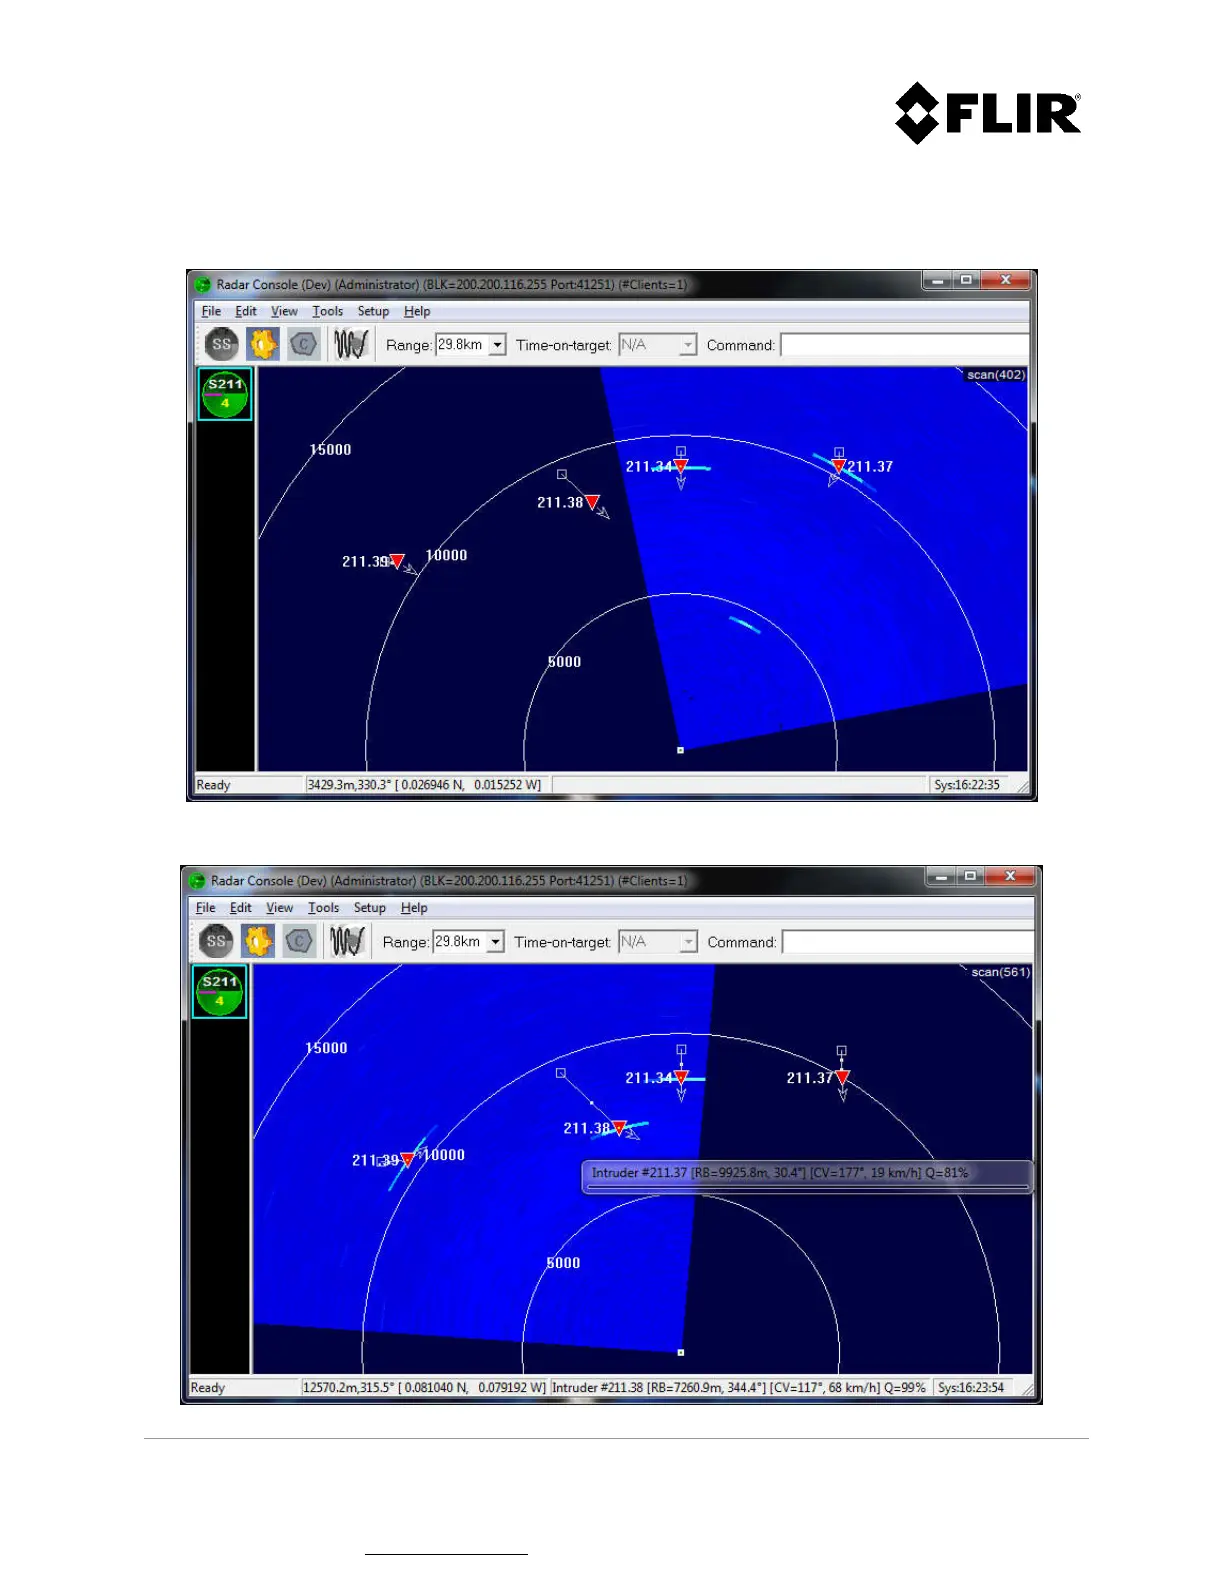Viewport: 1224px width, 1584px height.
Task: Click the gray C hexagon icon in scan(402) window
Action: click(x=304, y=345)
